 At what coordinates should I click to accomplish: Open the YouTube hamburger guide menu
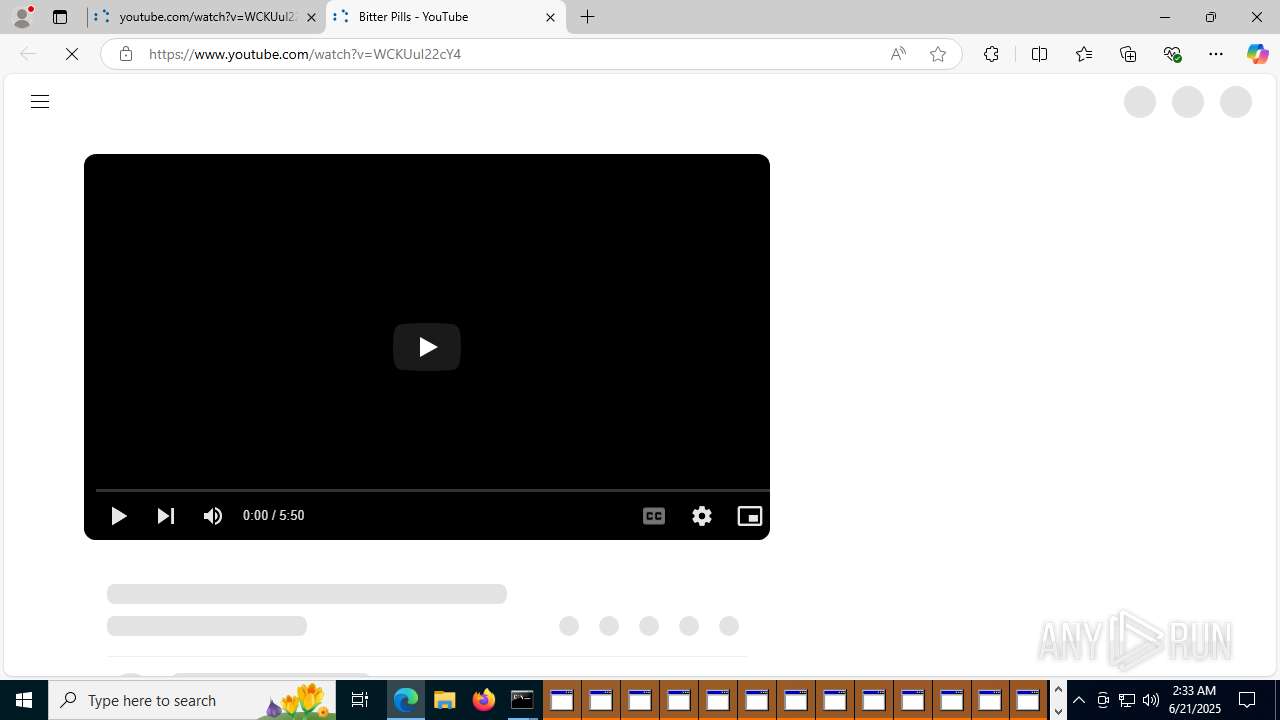(x=39, y=102)
